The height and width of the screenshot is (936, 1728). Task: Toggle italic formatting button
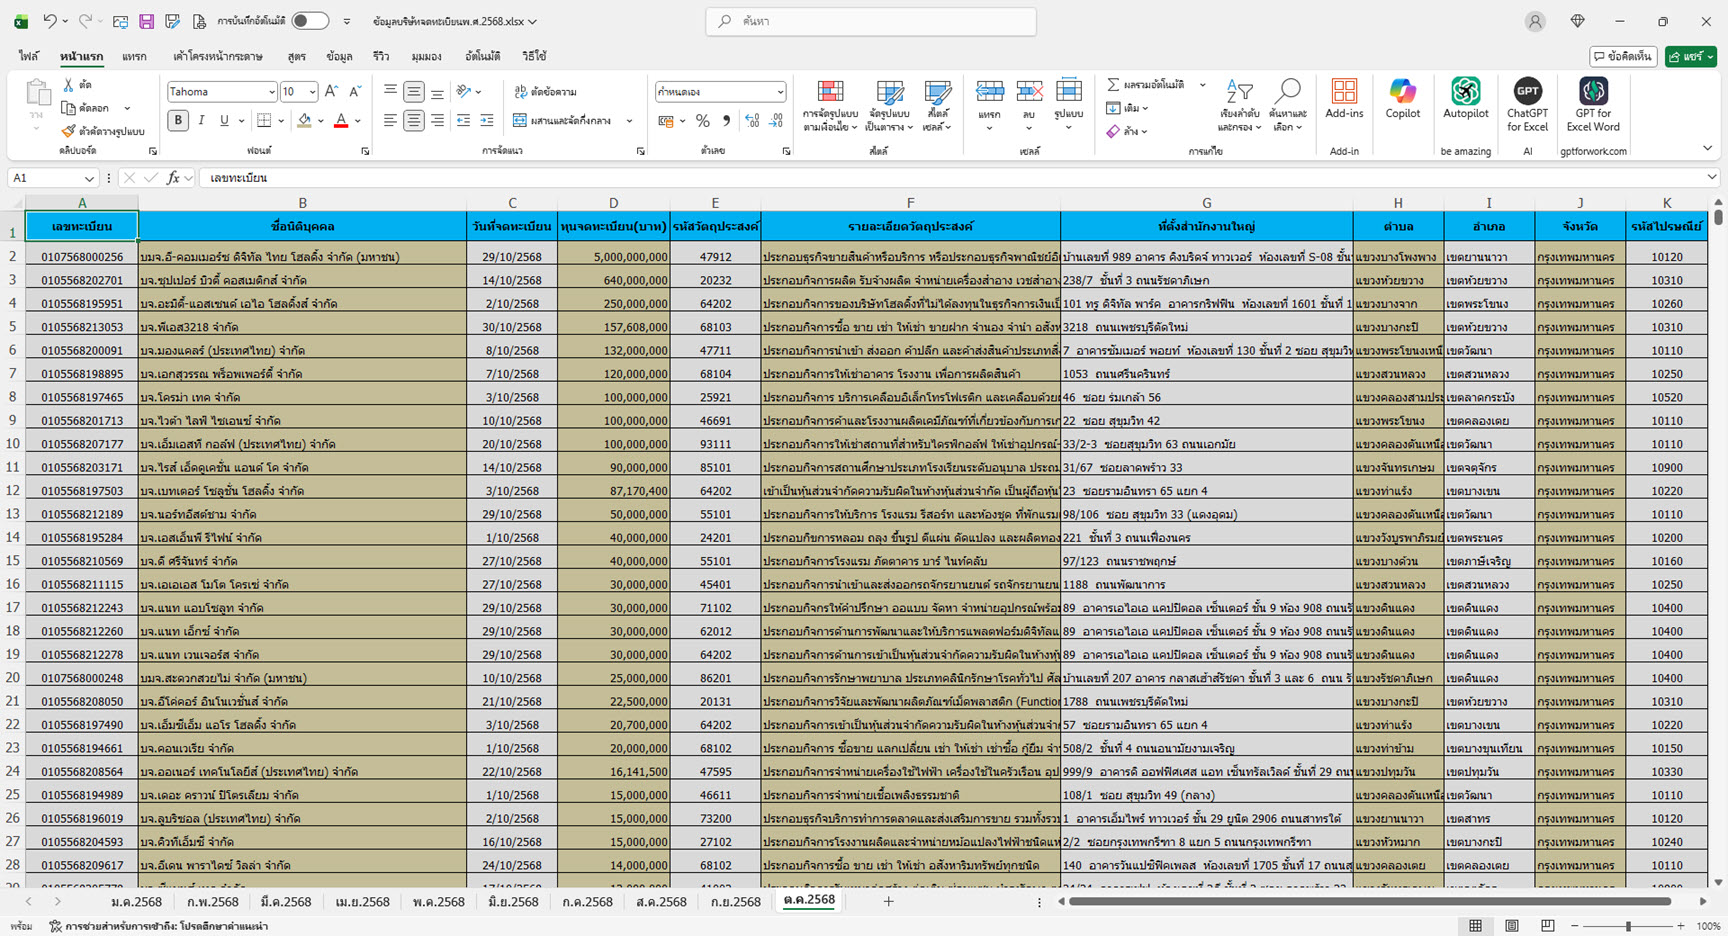click(201, 121)
